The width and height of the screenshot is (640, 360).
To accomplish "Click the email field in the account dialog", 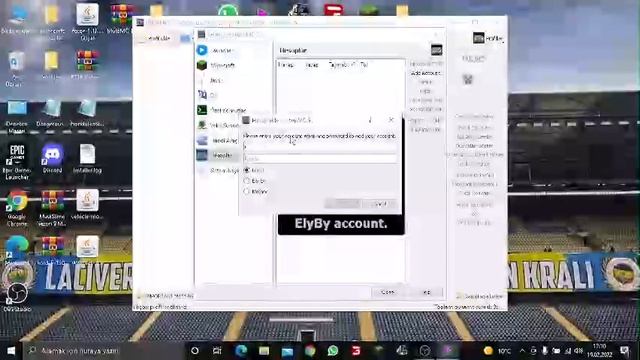I will click(x=320, y=147).
